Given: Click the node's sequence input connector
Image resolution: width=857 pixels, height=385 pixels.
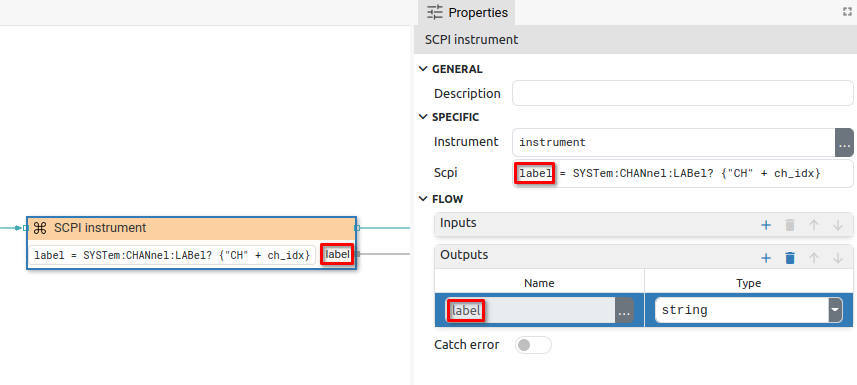Looking at the screenshot, I should (25, 228).
